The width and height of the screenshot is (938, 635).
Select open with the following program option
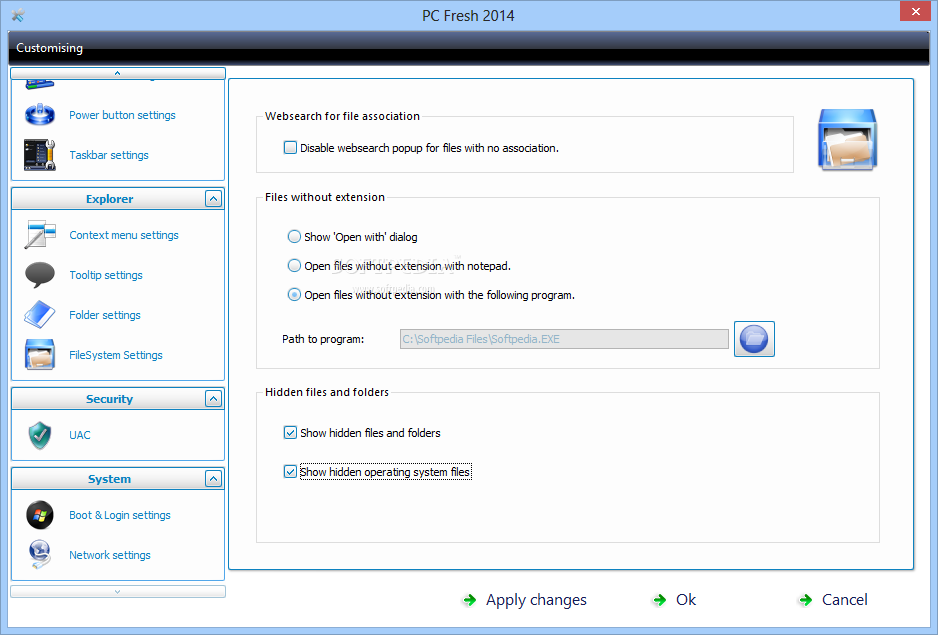294,294
